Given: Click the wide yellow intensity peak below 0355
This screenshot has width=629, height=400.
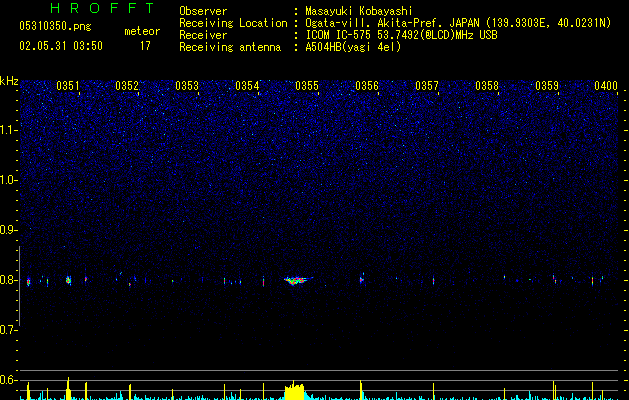Looking at the screenshot, I should pyautogui.click(x=294, y=391).
